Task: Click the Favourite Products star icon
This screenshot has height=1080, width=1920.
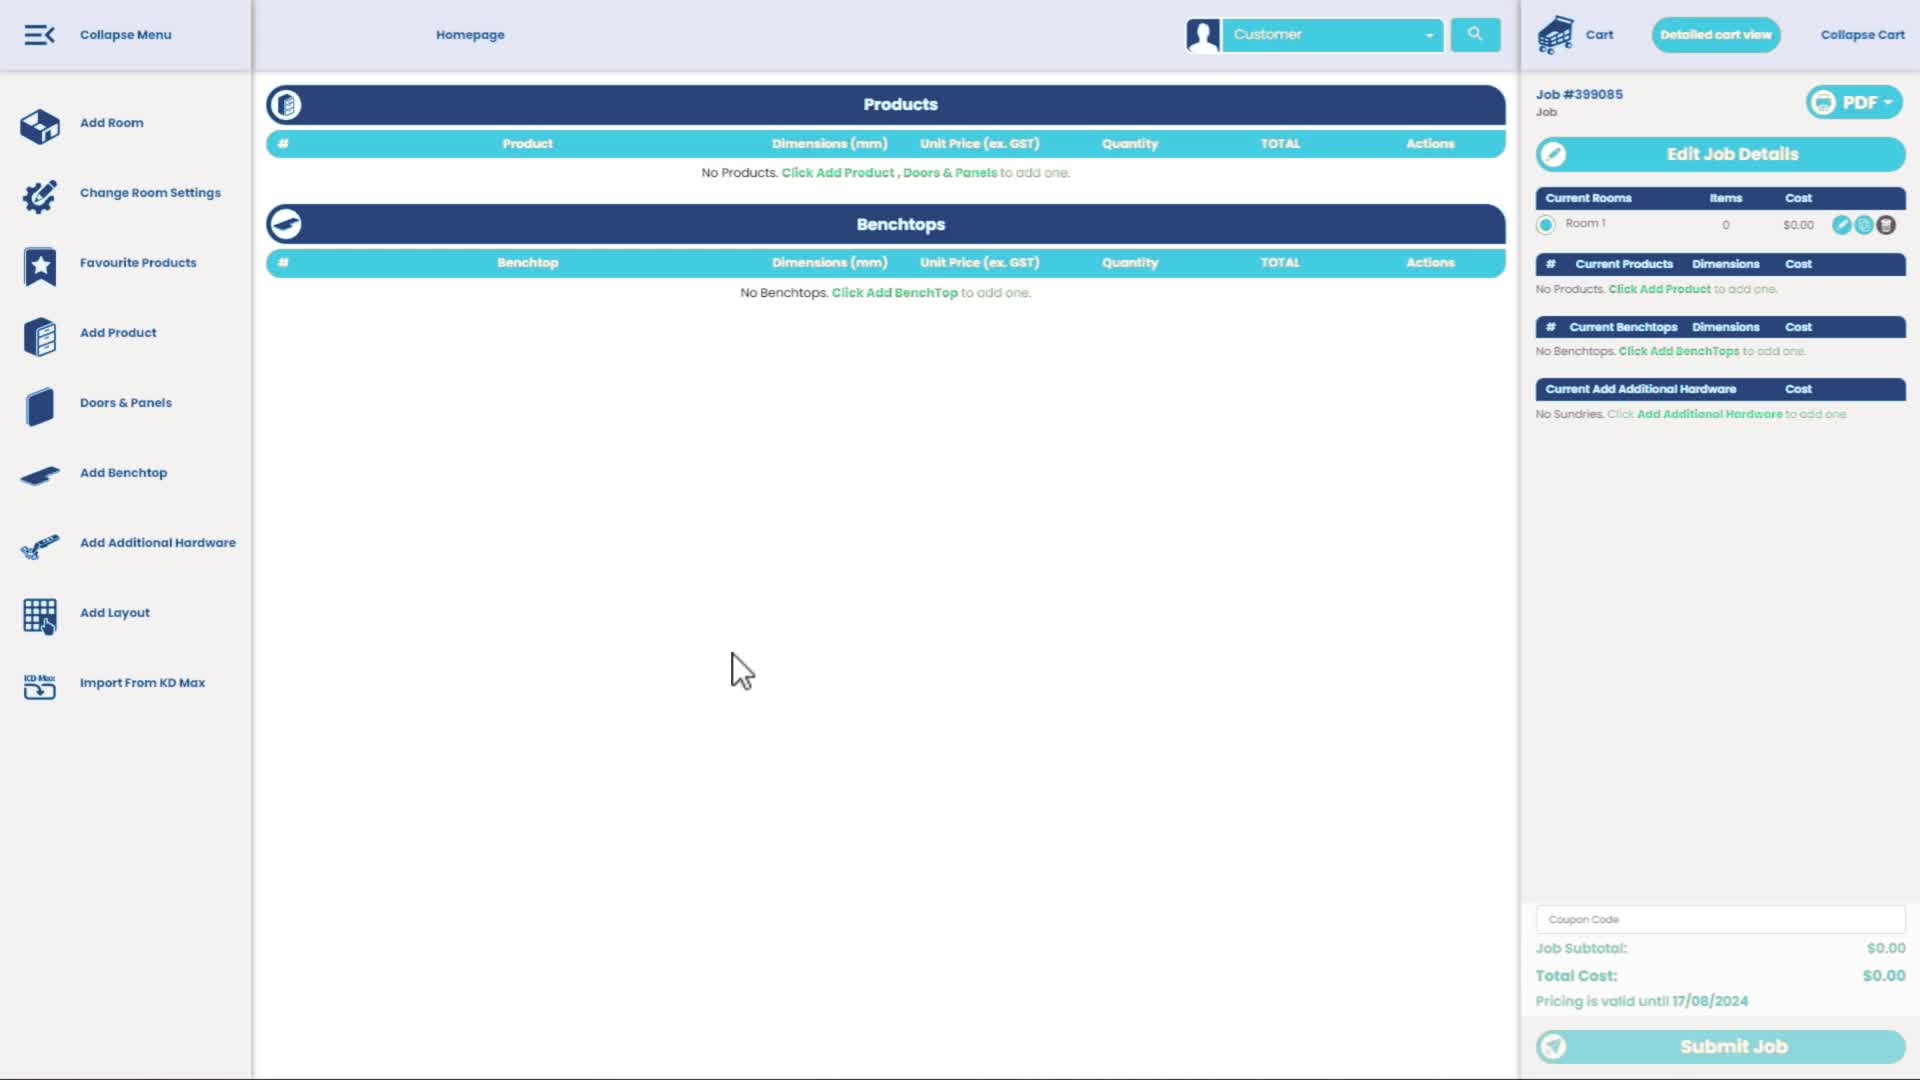Action: point(40,266)
